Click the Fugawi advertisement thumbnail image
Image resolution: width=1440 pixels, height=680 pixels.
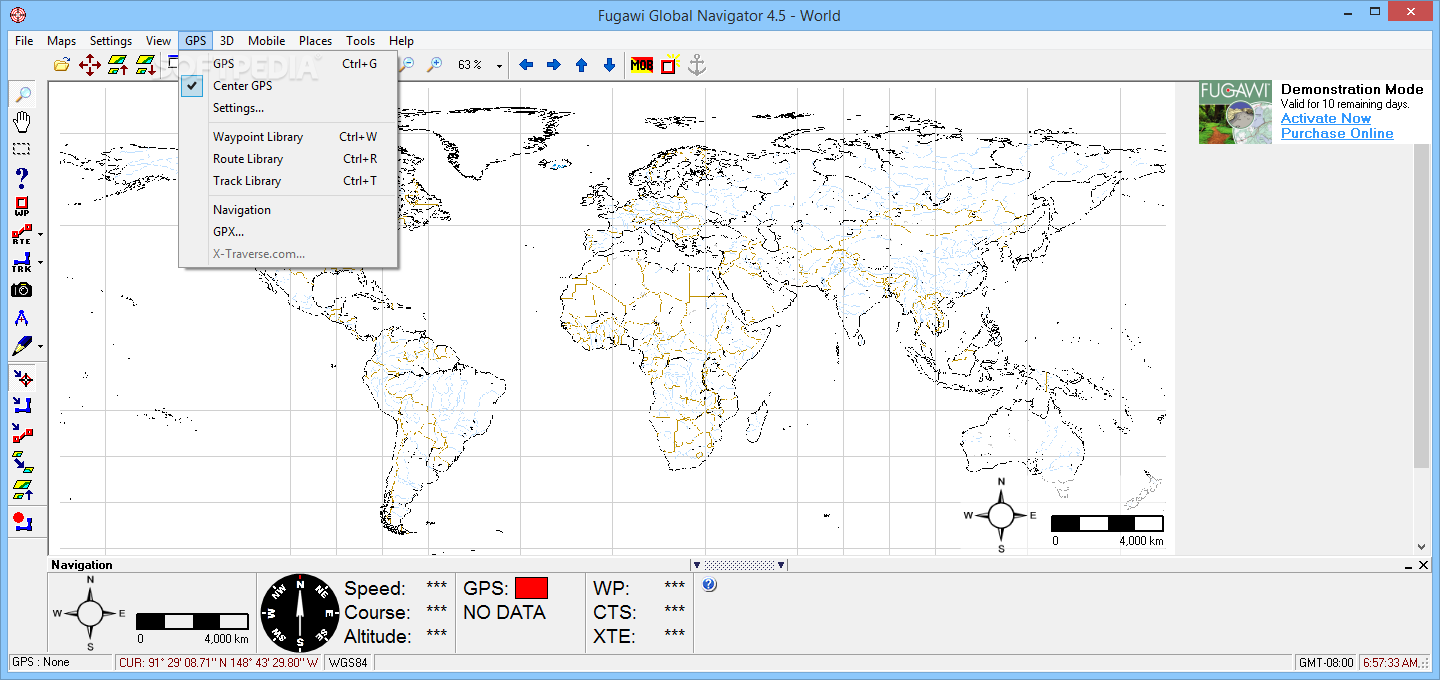pyautogui.click(x=1236, y=112)
